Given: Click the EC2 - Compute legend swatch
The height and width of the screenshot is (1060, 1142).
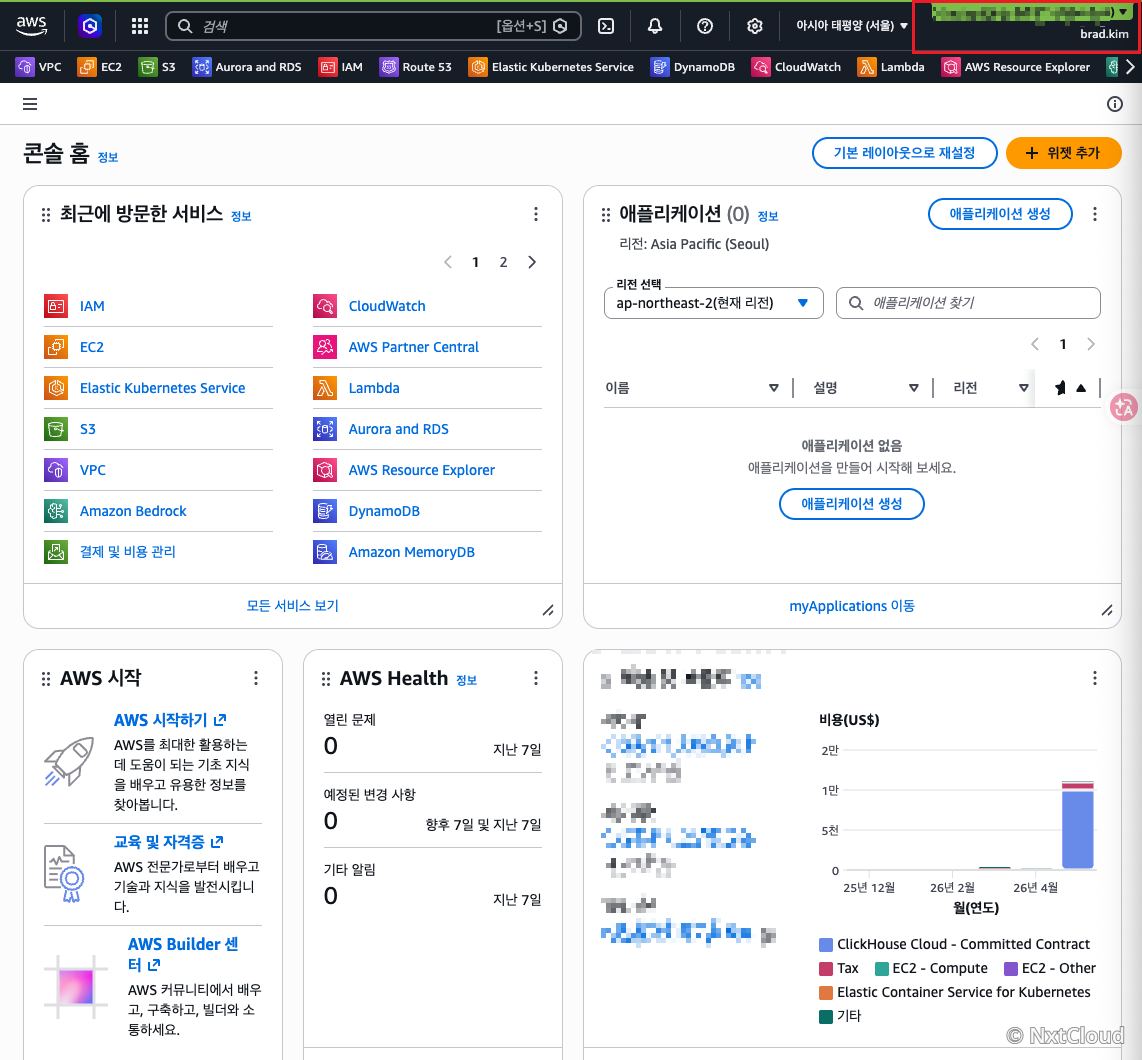Looking at the screenshot, I should [x=881, y=969].
